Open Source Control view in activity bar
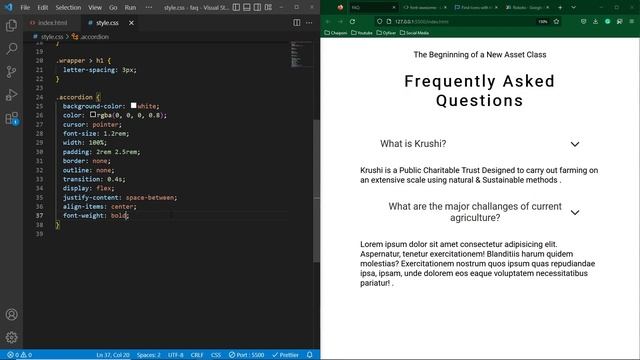Screen dimensions: 640x360 pos(11,72)
